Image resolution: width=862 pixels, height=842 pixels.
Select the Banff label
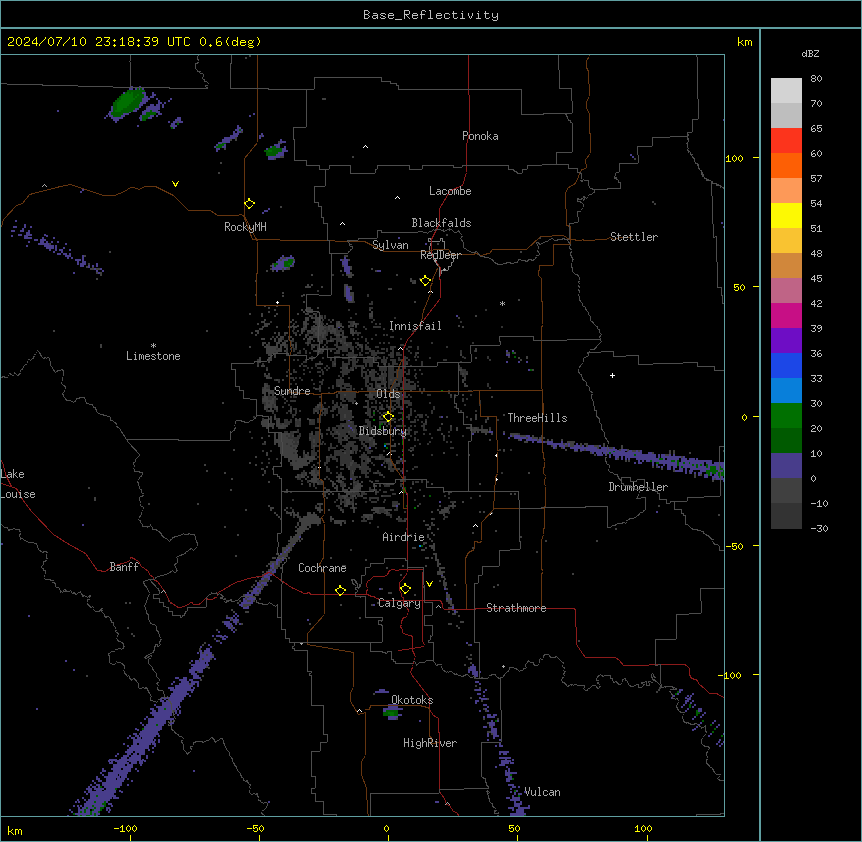click(124, 567)
